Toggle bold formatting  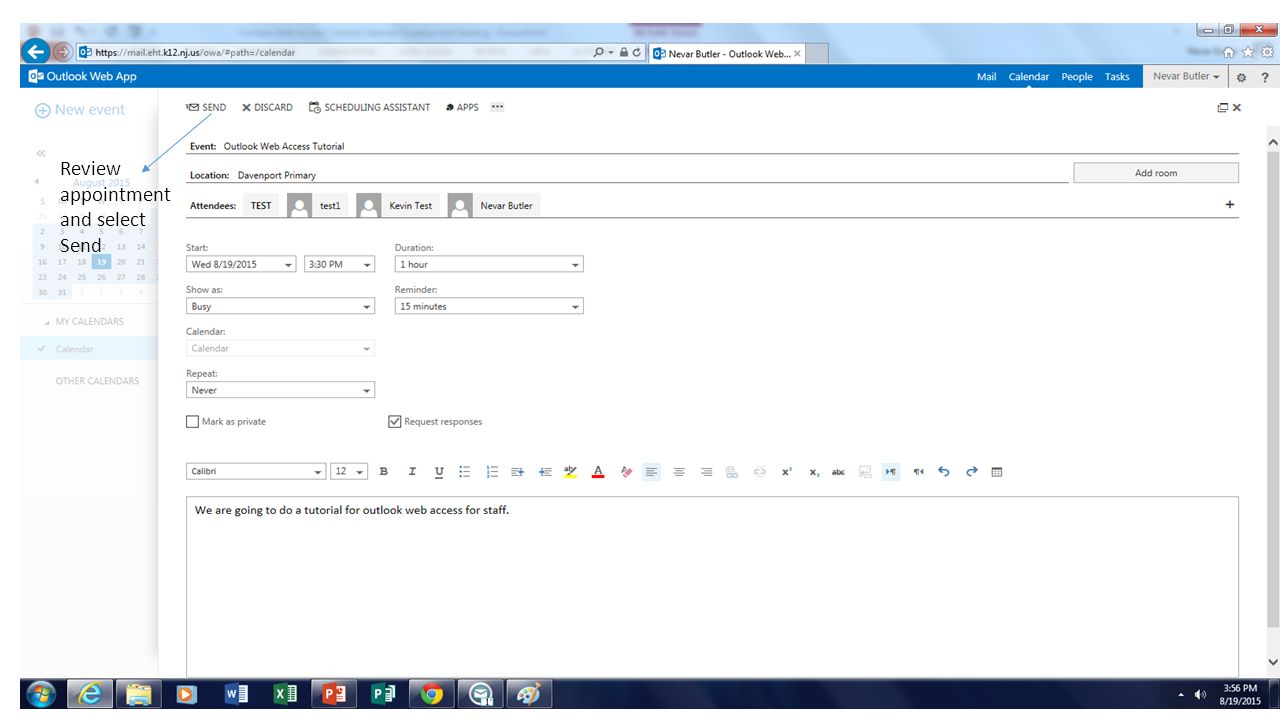coord(384,472)
